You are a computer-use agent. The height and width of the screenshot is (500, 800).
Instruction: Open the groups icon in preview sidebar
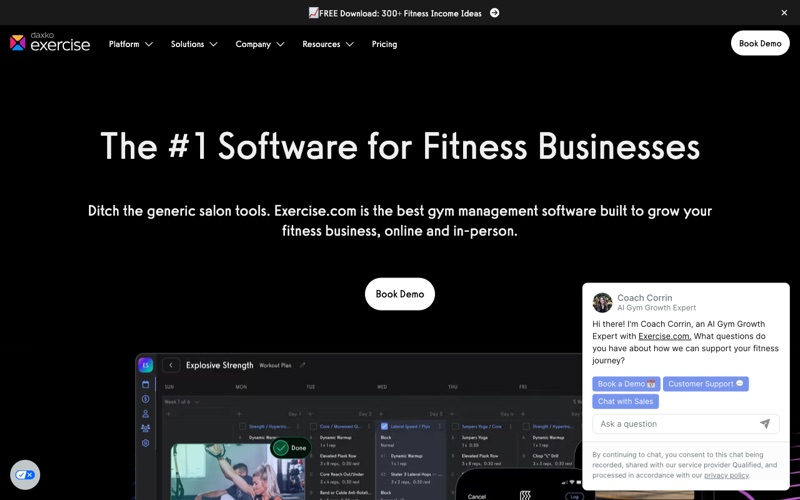[145, 428]
